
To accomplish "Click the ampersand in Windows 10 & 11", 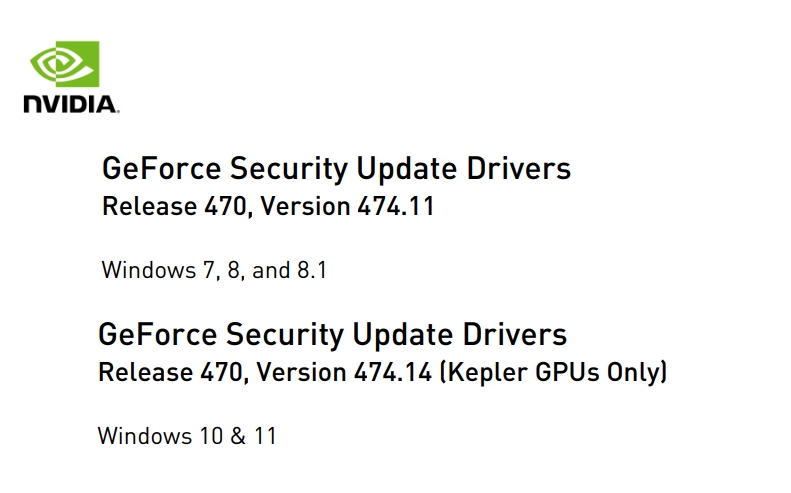I will (x=238, y=436).
